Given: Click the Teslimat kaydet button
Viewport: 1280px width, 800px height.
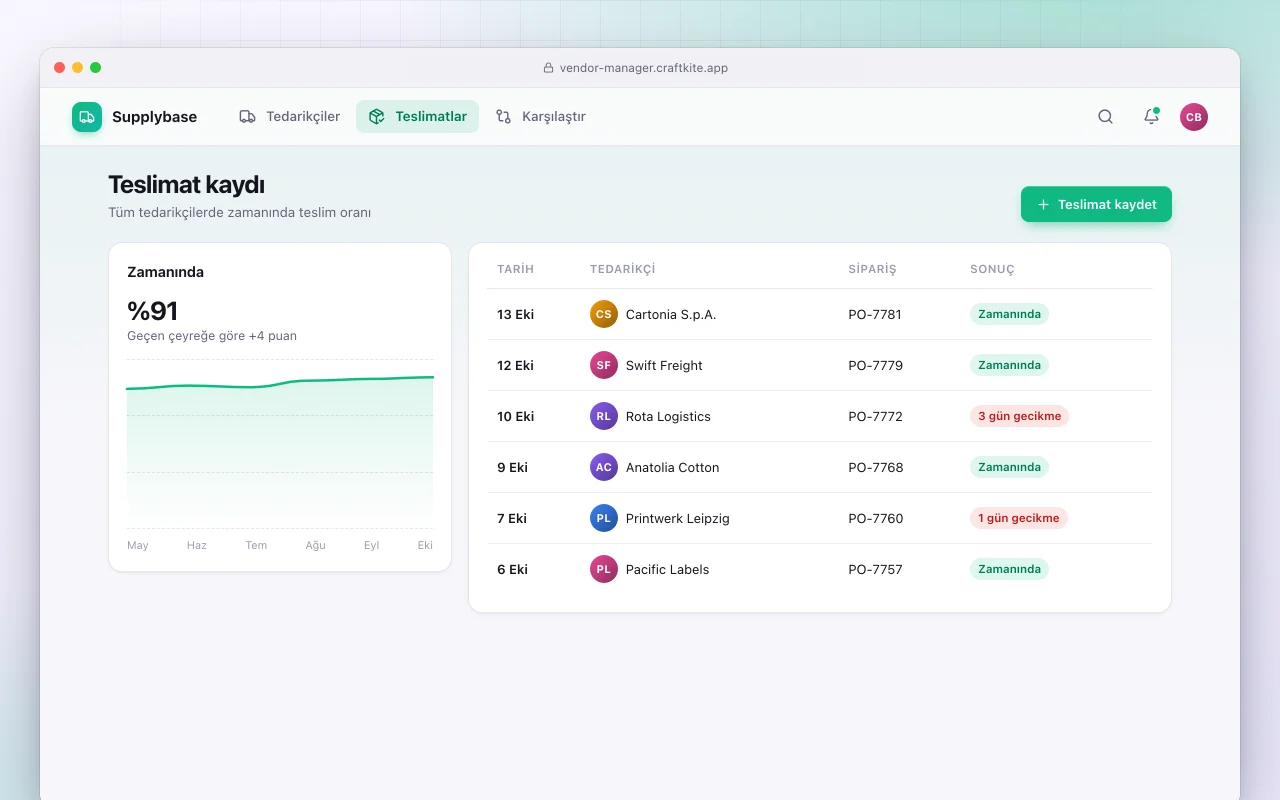Looking at the screenshot, I should [1096, 204].
